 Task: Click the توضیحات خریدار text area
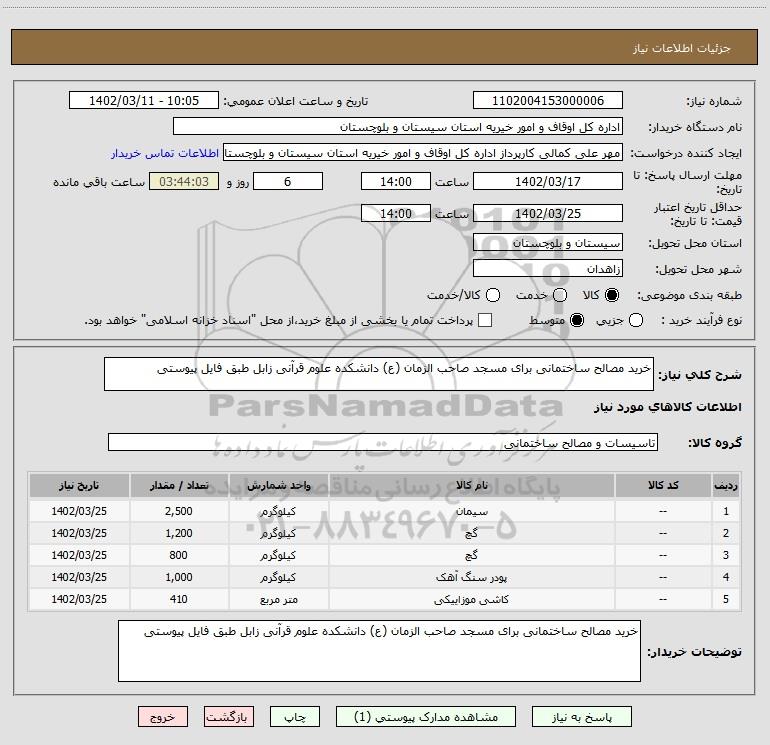pyautogui.click(x=379, y=651)
